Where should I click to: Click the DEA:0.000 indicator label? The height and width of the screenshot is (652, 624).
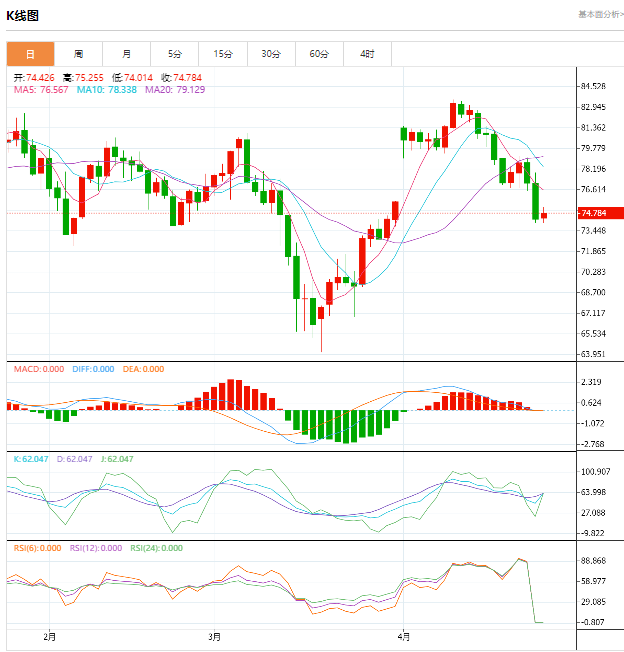(143, 369)
